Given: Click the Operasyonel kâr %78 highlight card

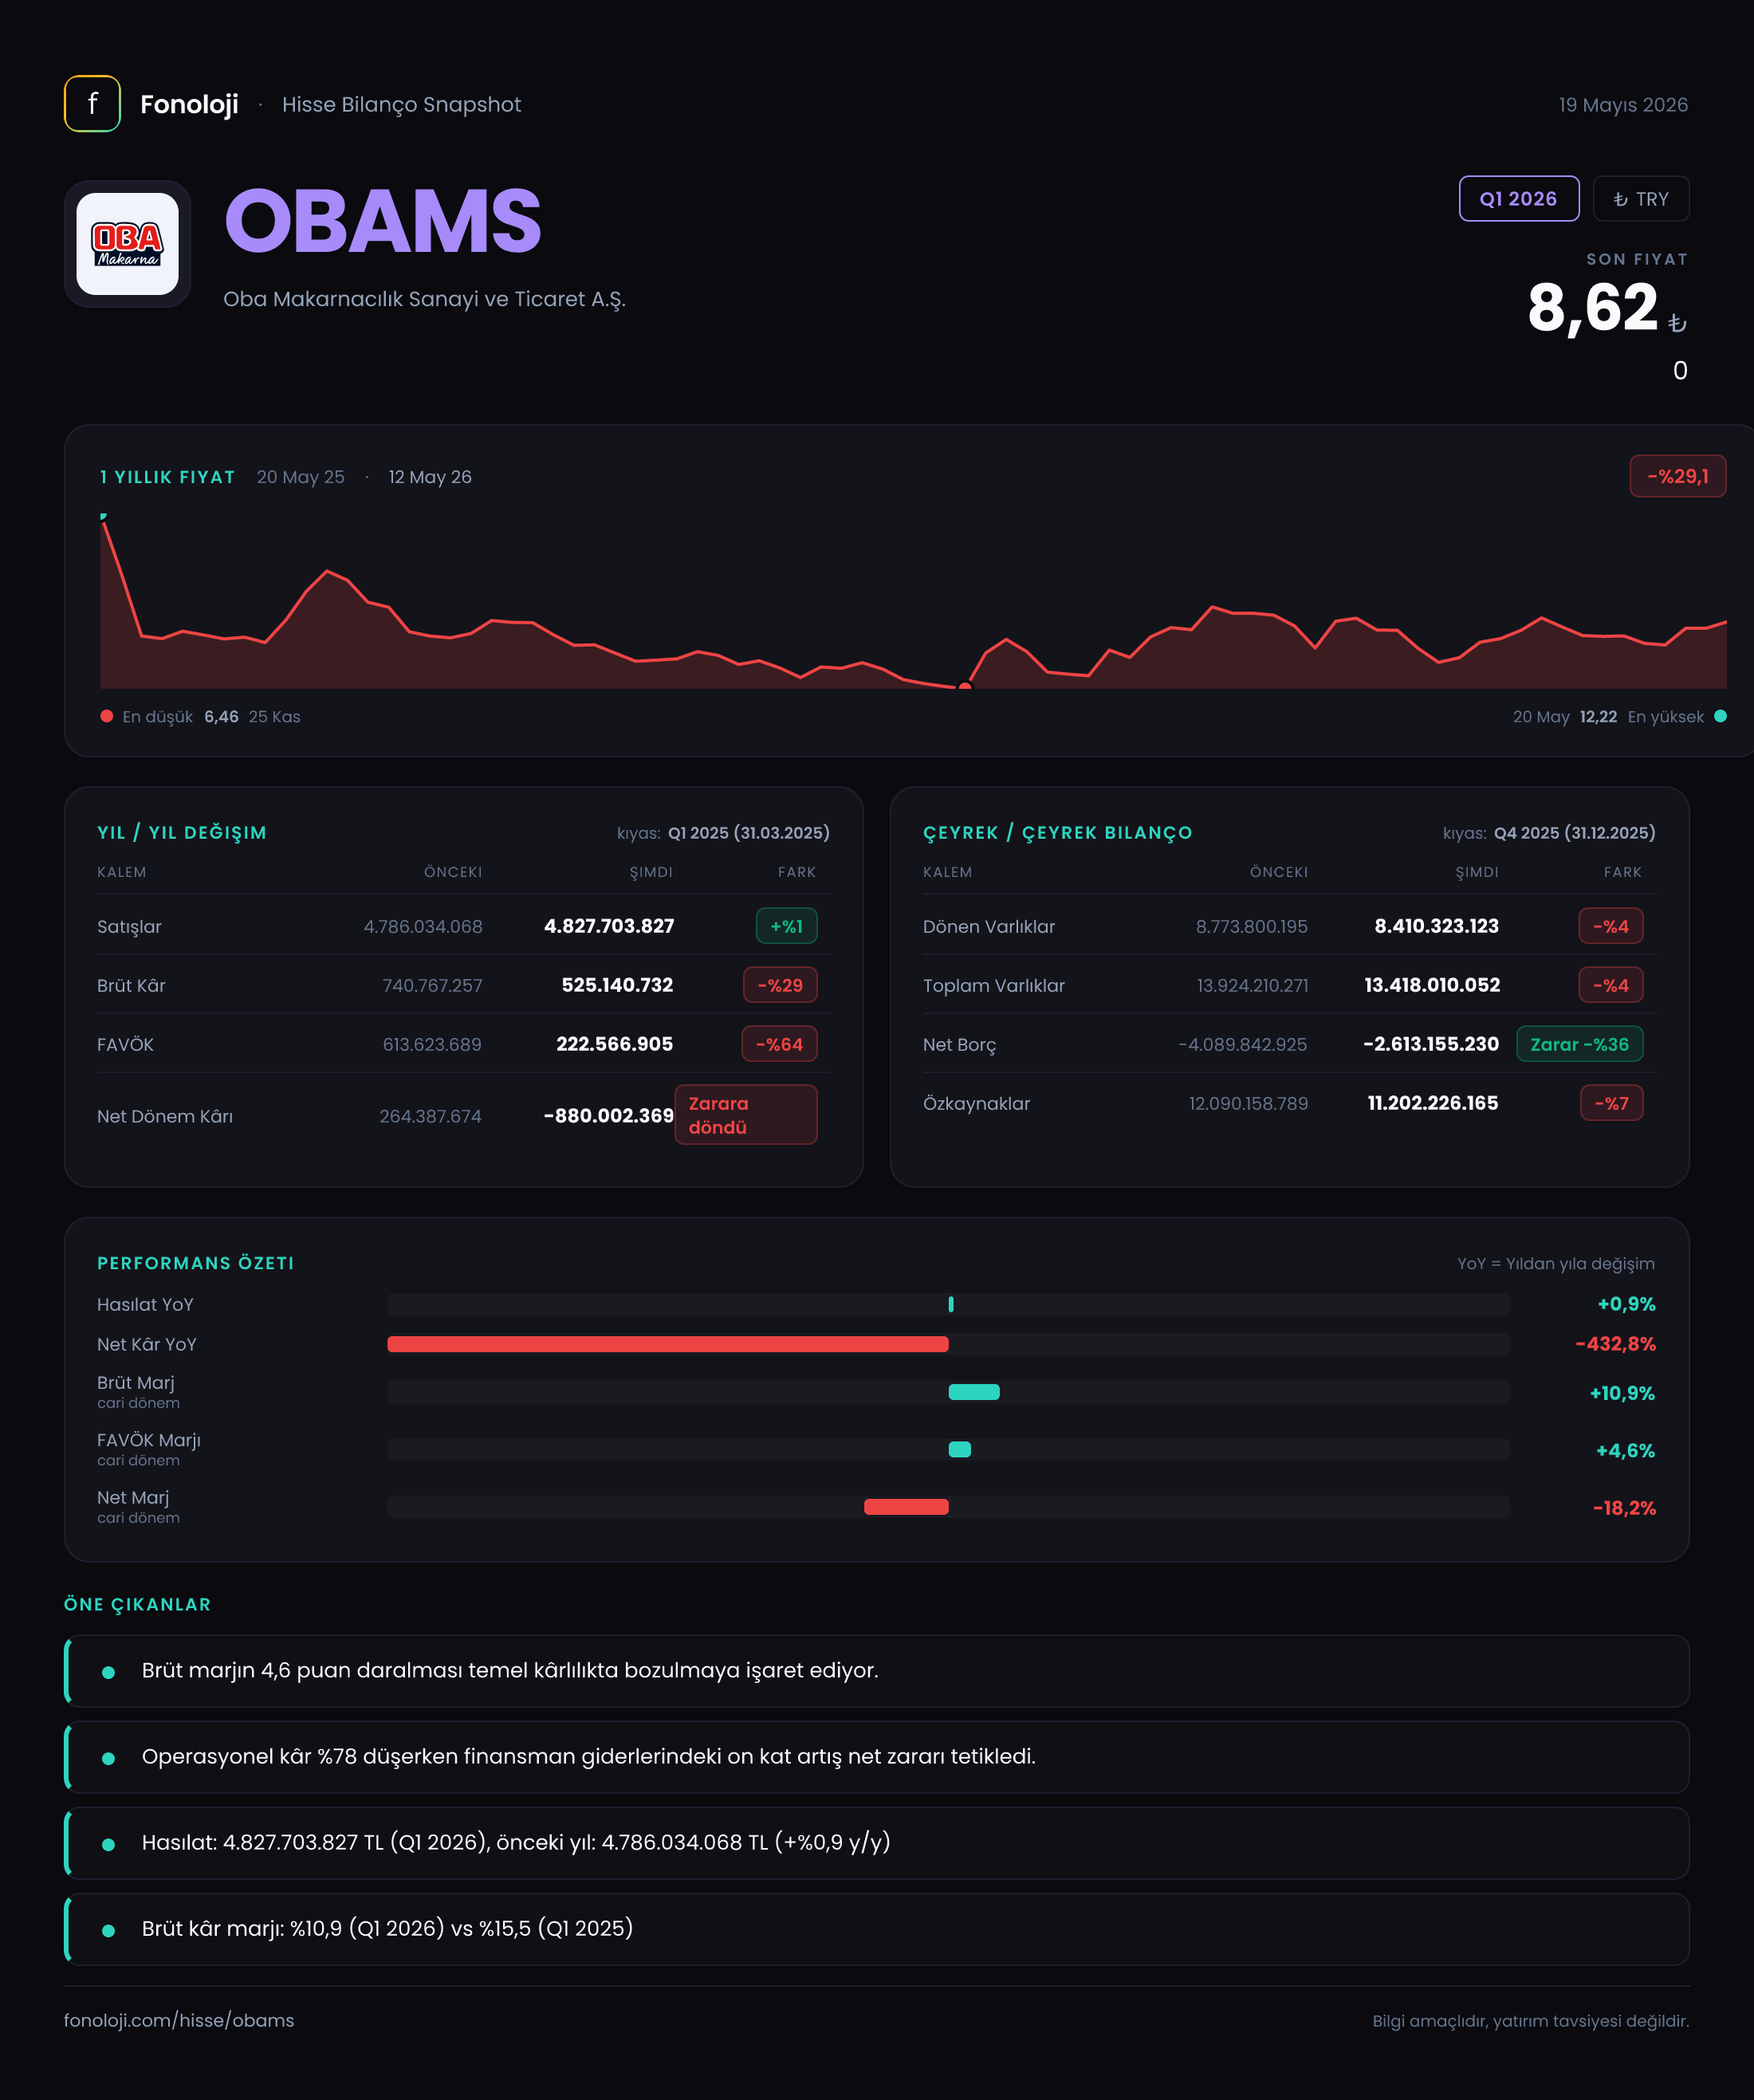Looking at the screenshot, I should click(876, 1757).
